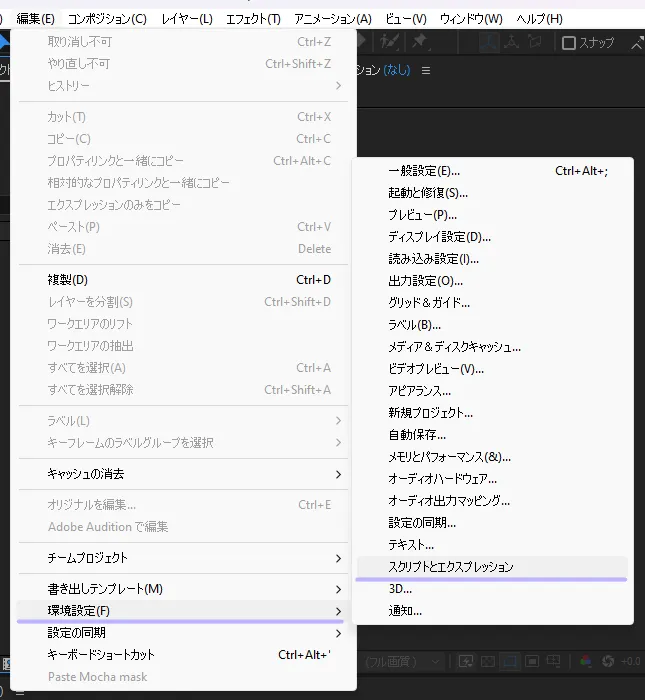Select the local axis mode icon
Viewport: 645px width, 700px height.
[x=489, y=42]
